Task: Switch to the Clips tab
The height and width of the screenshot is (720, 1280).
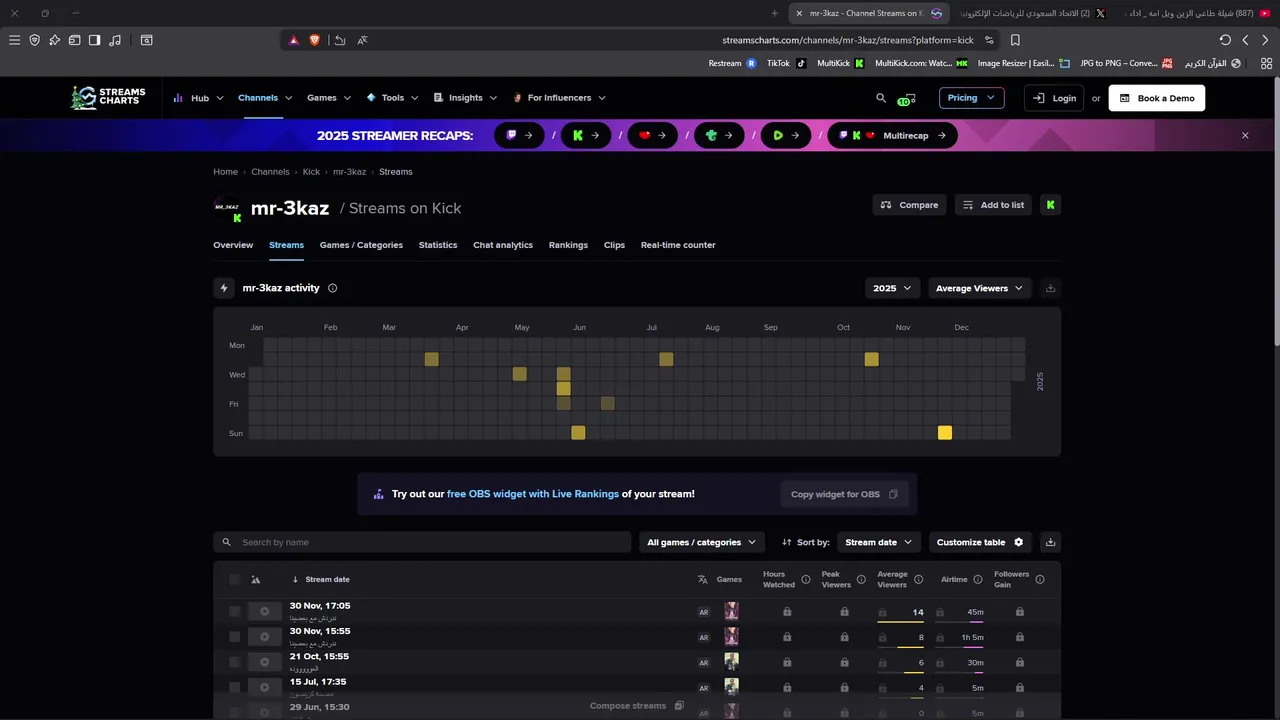Action: 614,245
